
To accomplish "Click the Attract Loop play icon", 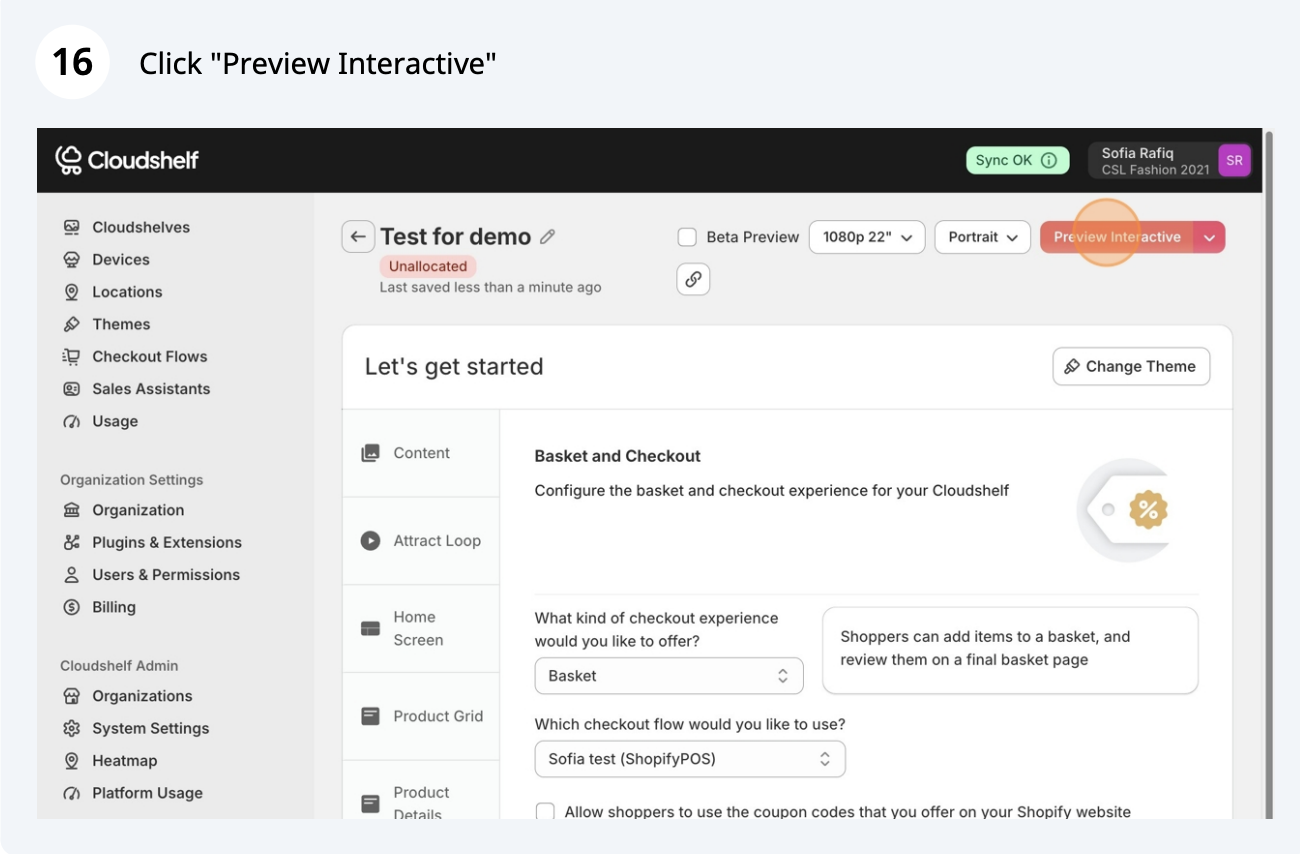I will [370, 541].
